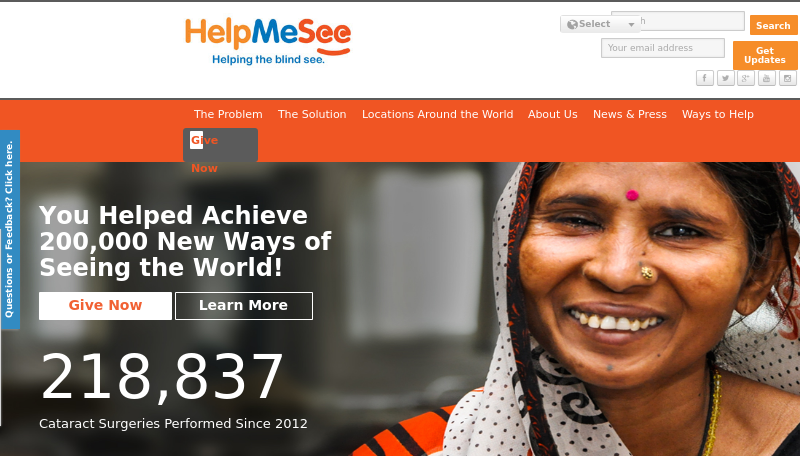The image size is (800, 456).
Task: Open Ways to Help menu
Action: click(x=718, y=114)
